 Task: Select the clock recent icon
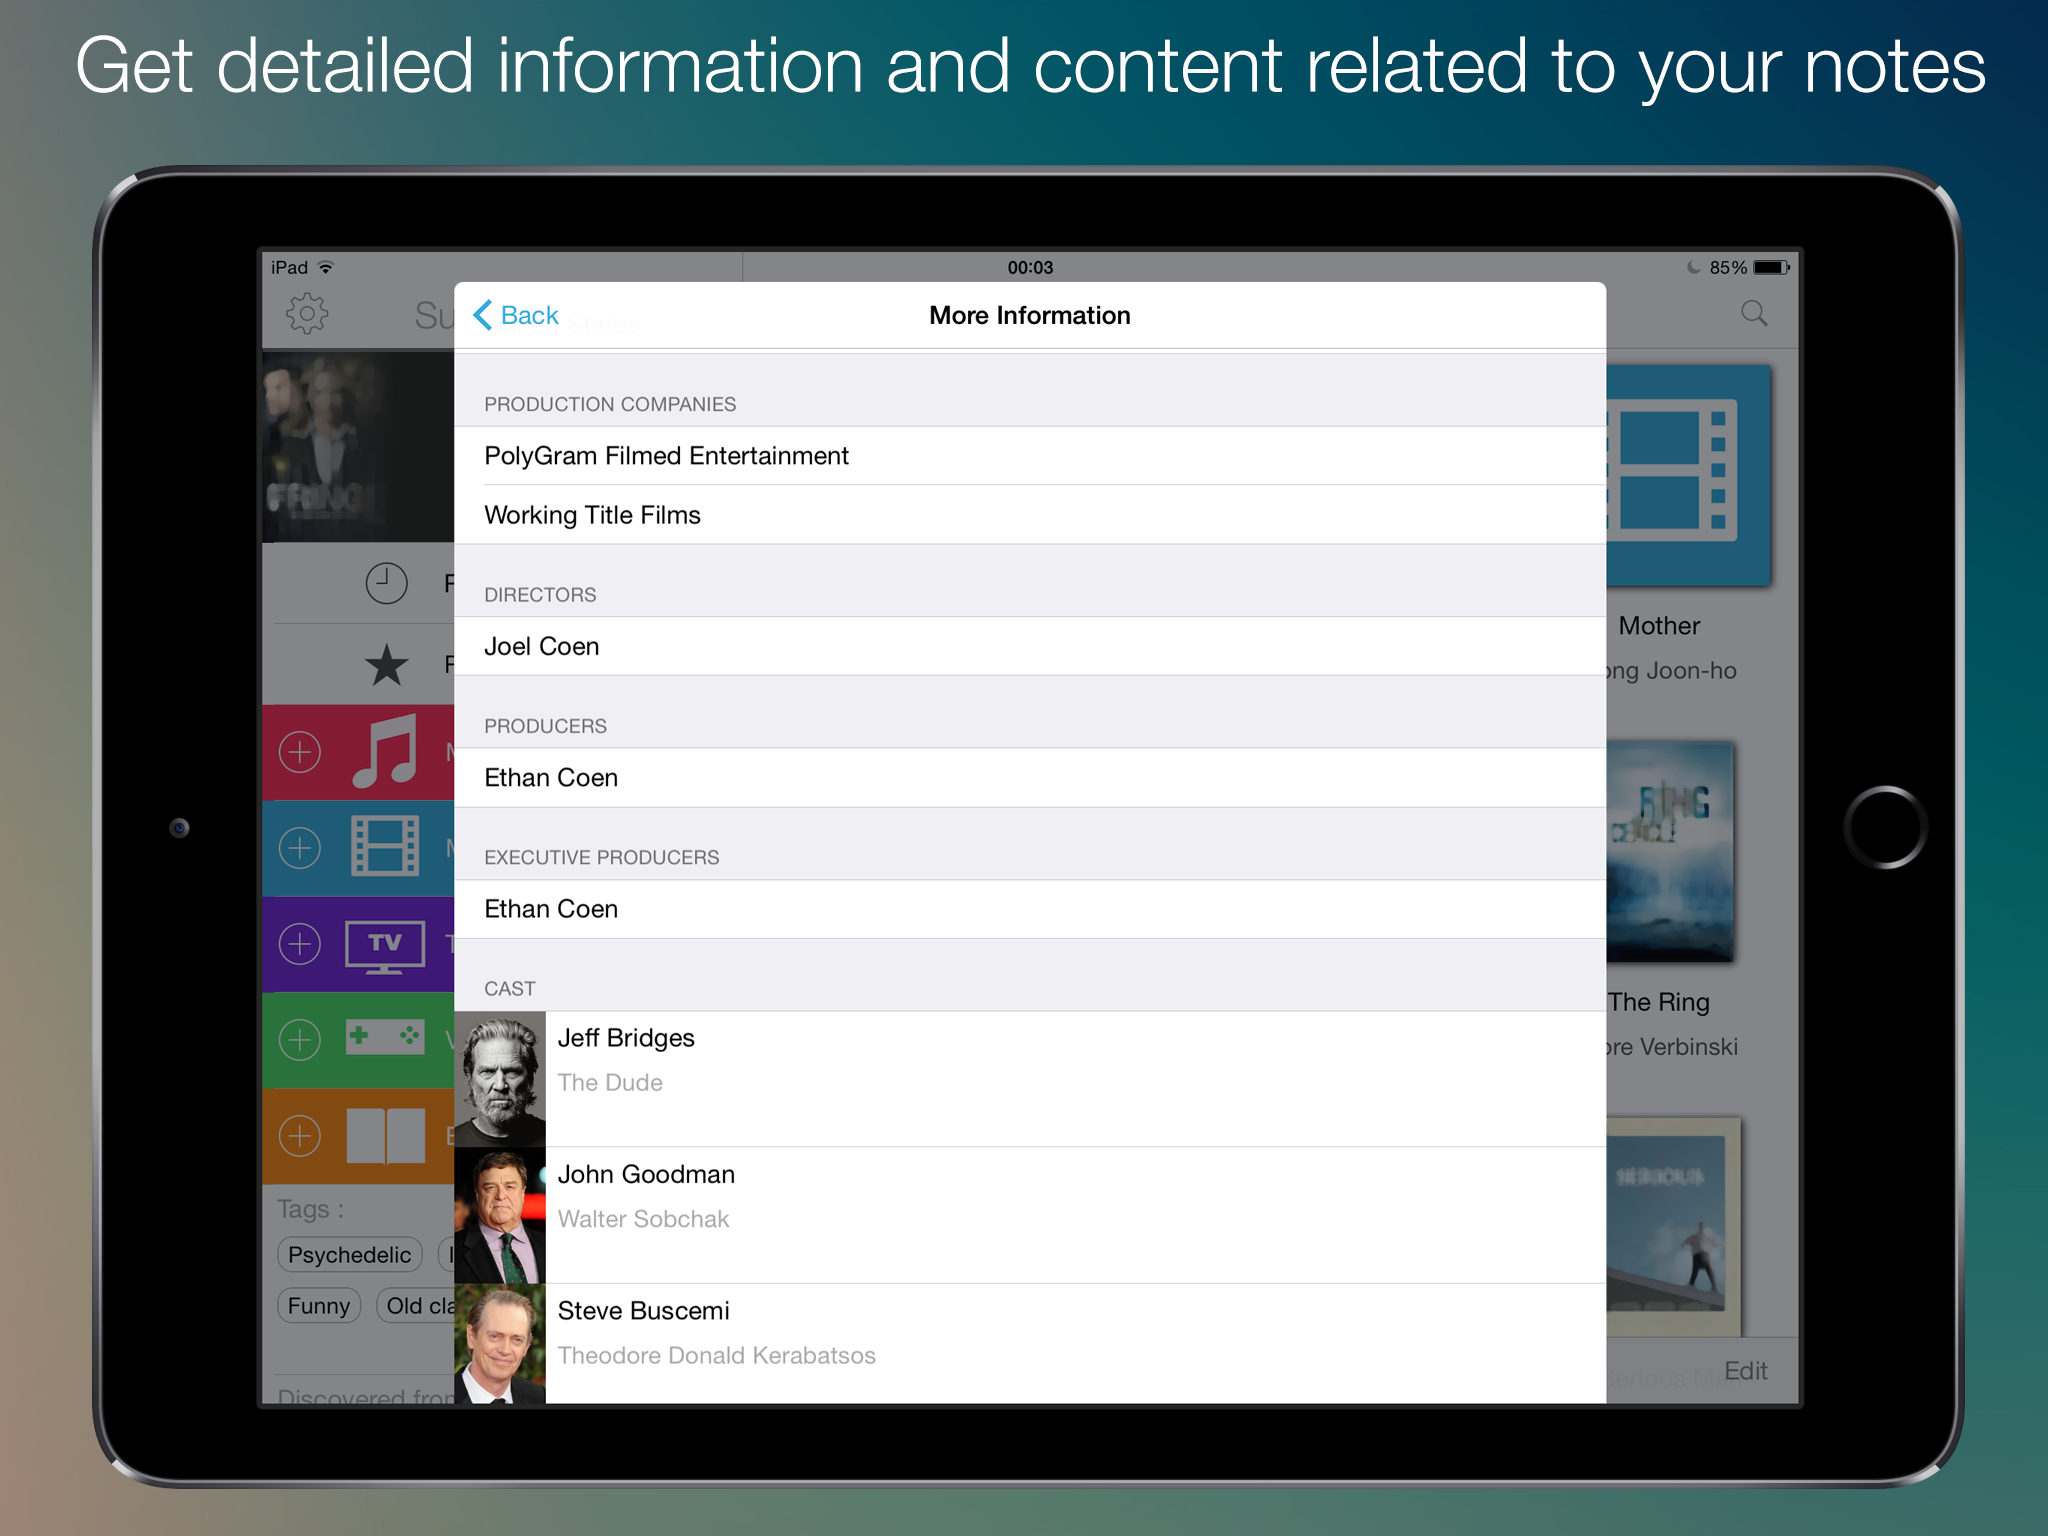[x=386, y=583]
